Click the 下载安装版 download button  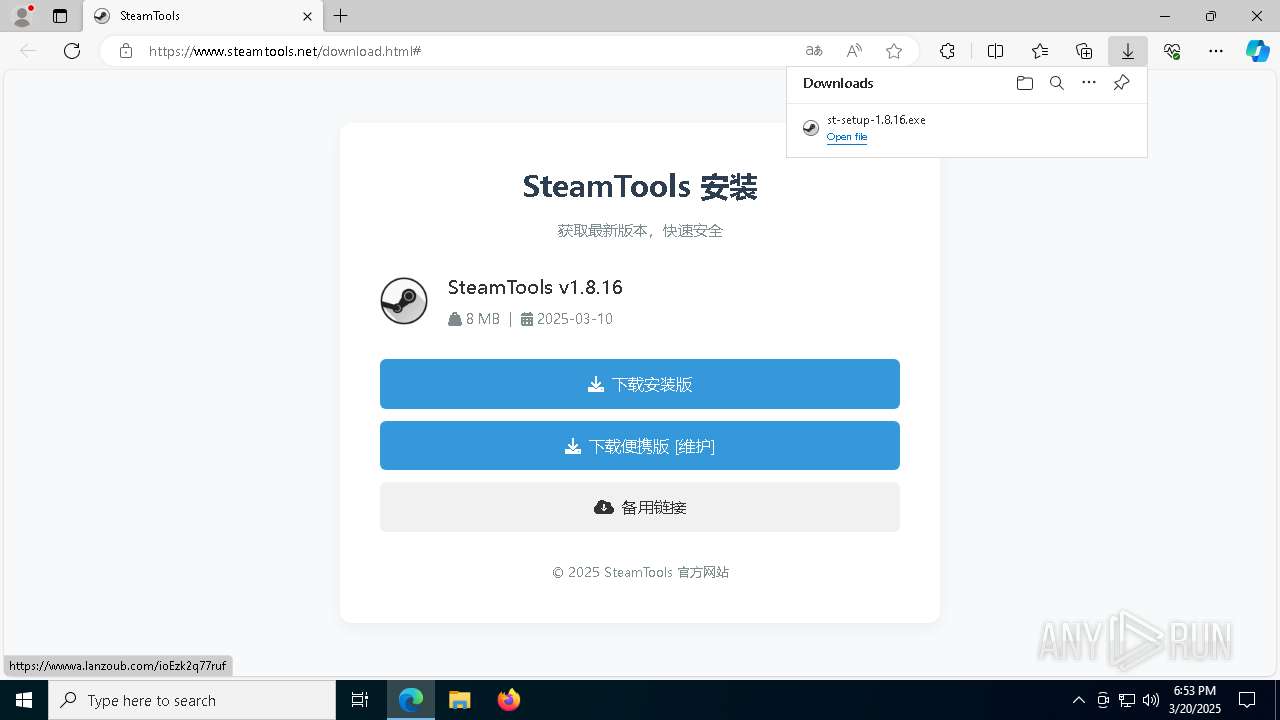tap(640, 384)
